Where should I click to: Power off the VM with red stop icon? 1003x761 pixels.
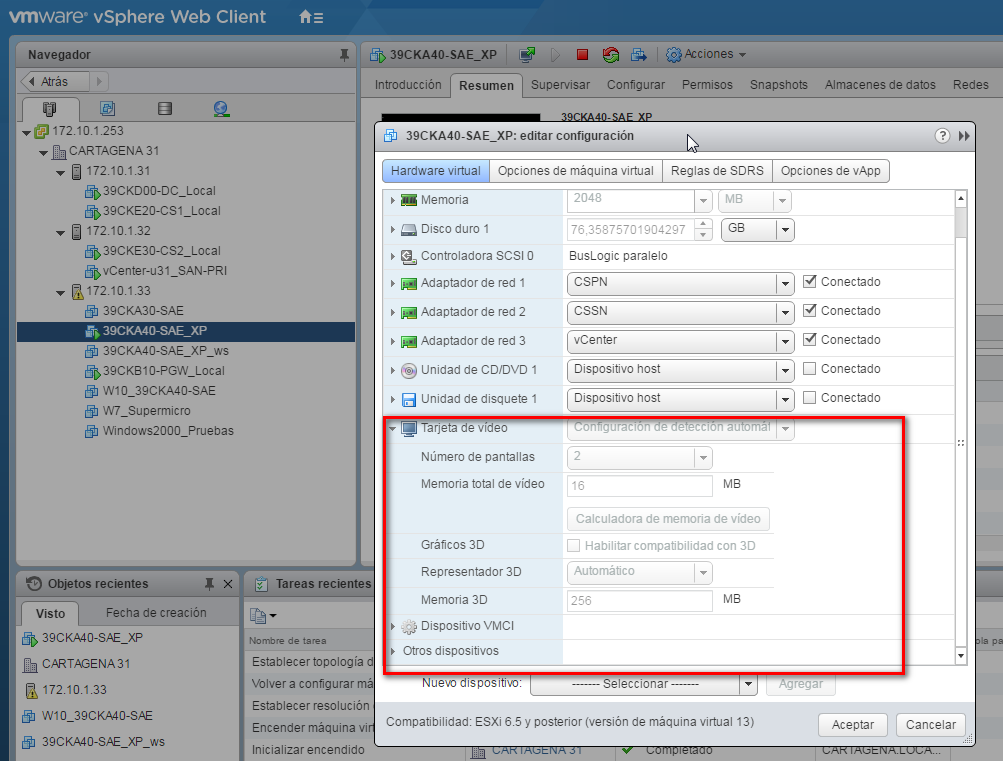tap(584, 54)
